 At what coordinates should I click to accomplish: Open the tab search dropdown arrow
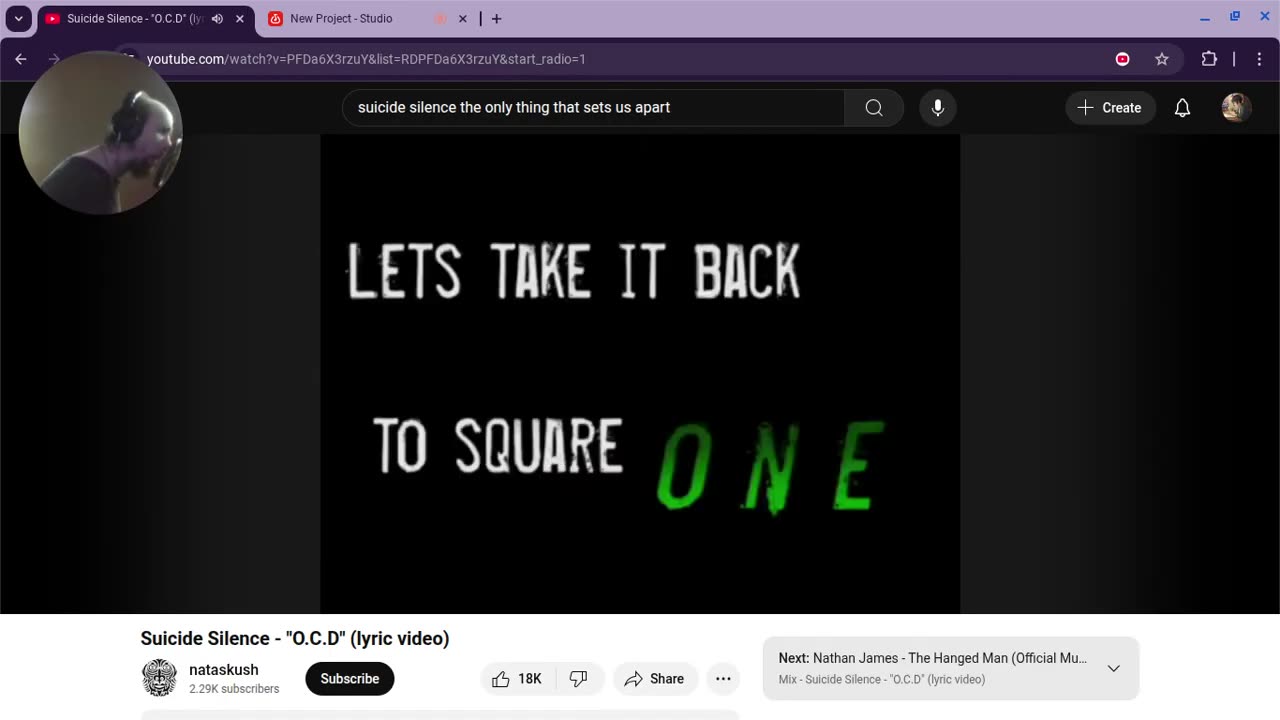click(18, 18)
